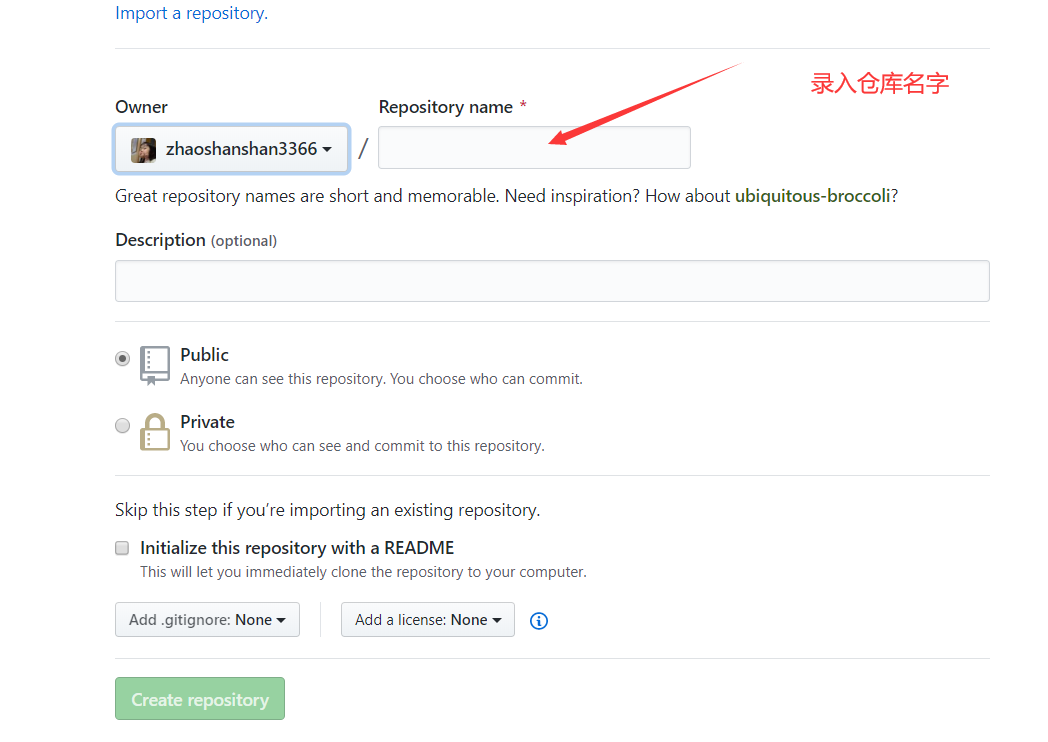Open the Import a repository link
This screenshot has width=1048, height=742.
191,13
